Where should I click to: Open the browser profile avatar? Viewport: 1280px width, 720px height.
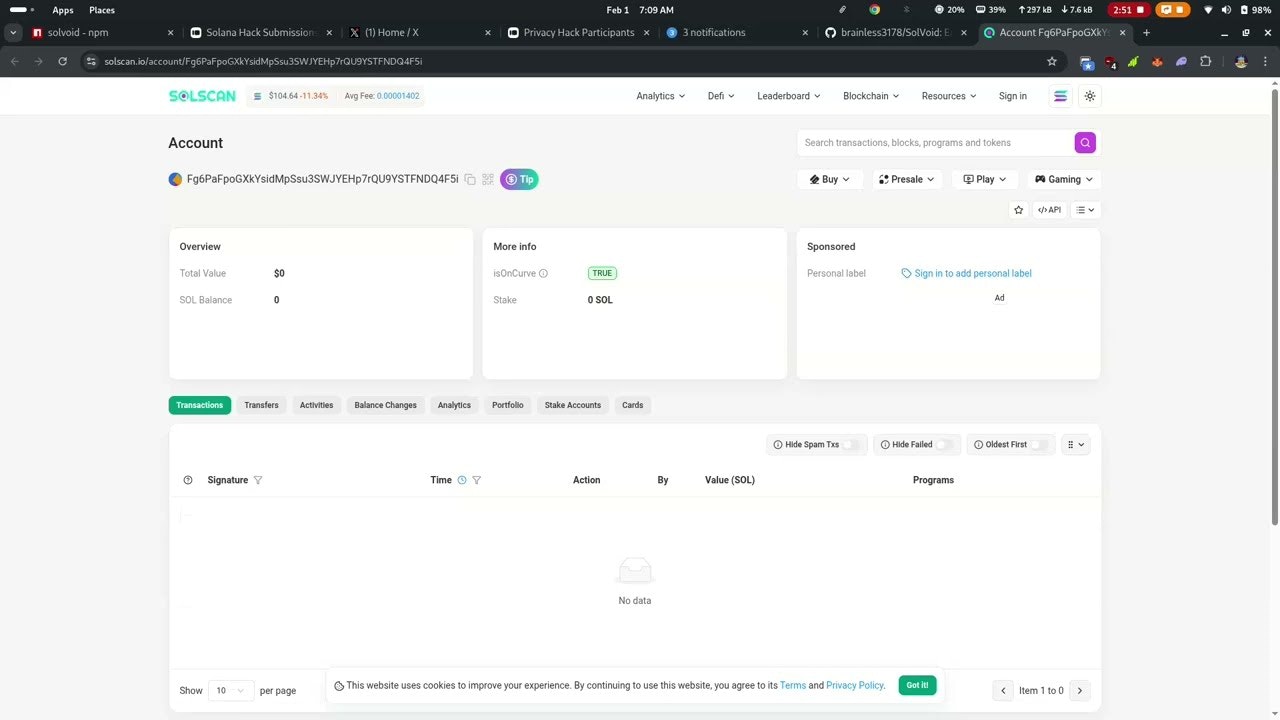point(1241,61)
